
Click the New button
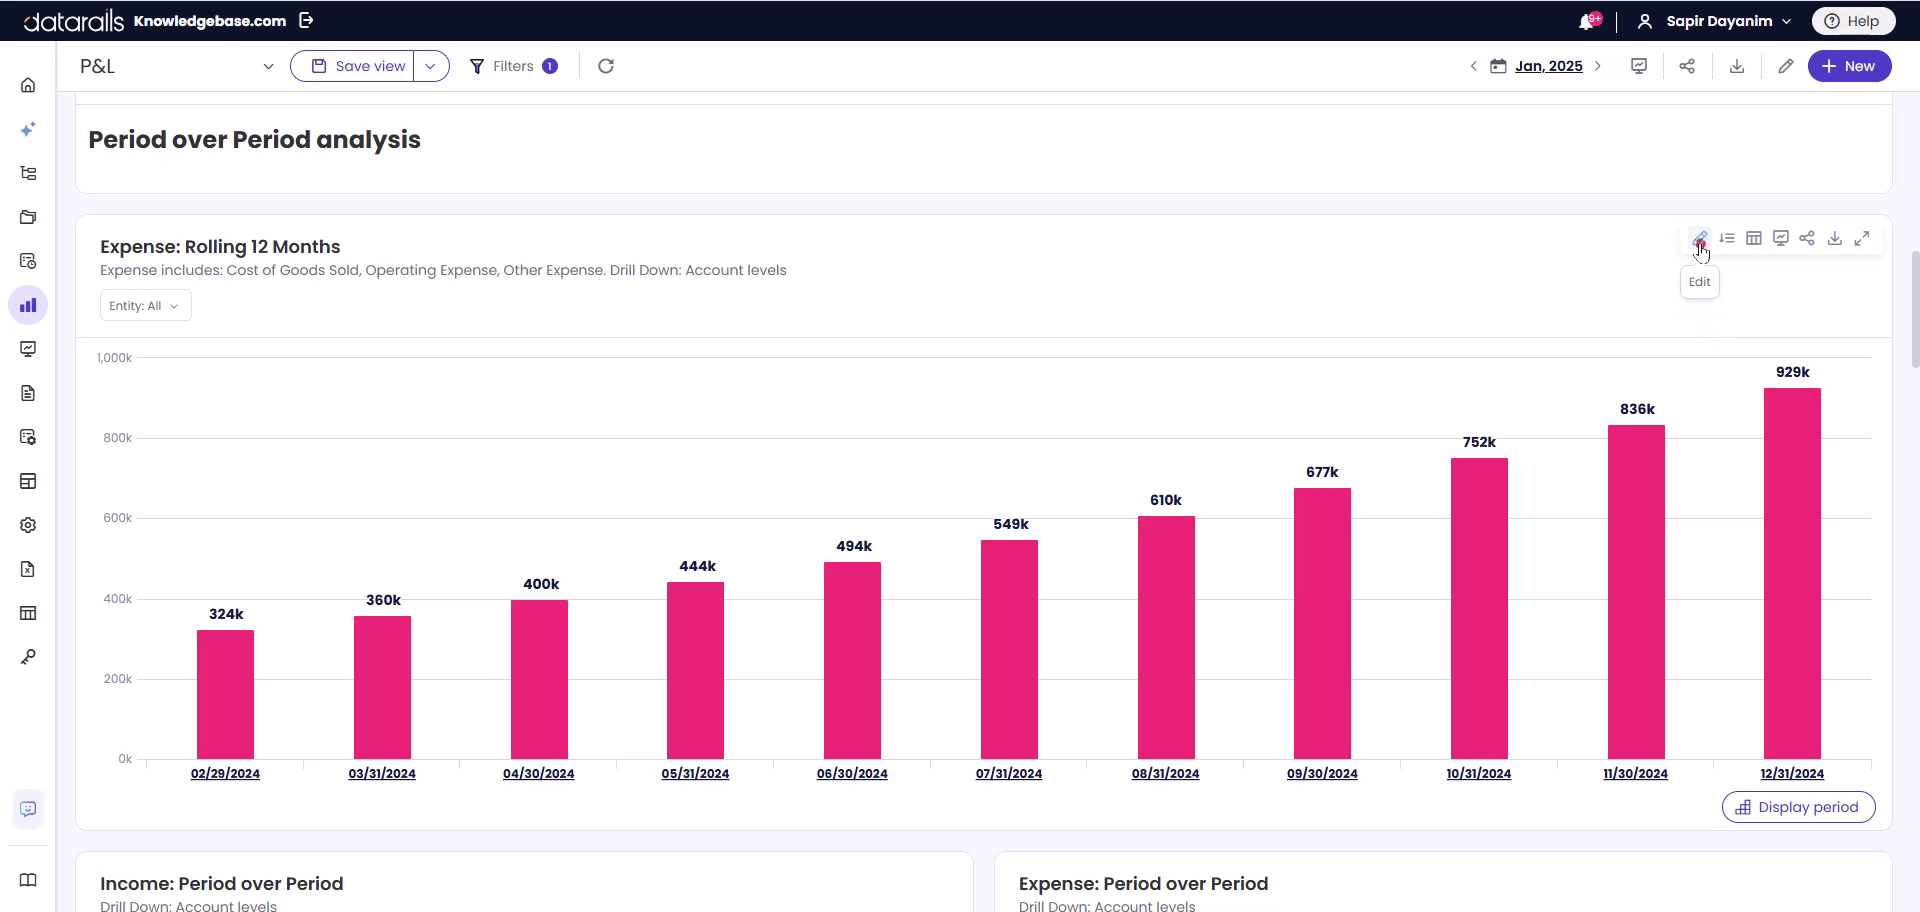point(1849,66)
